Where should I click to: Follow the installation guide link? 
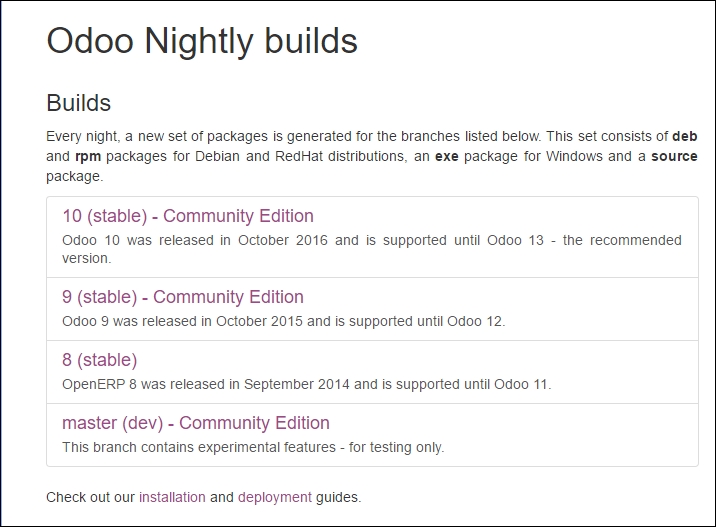tap(172, 497)
